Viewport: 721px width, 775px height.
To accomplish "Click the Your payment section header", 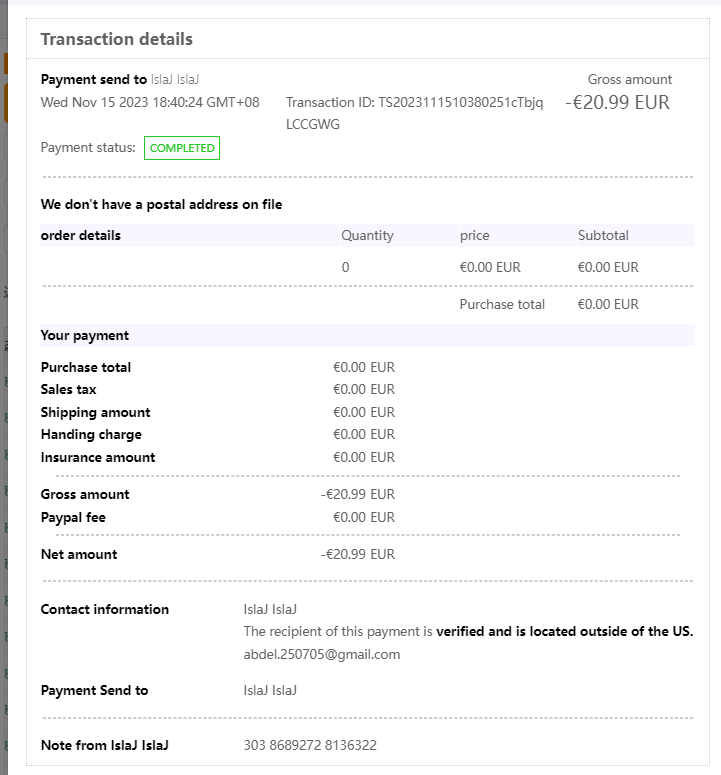I will (x=84, y=335).
